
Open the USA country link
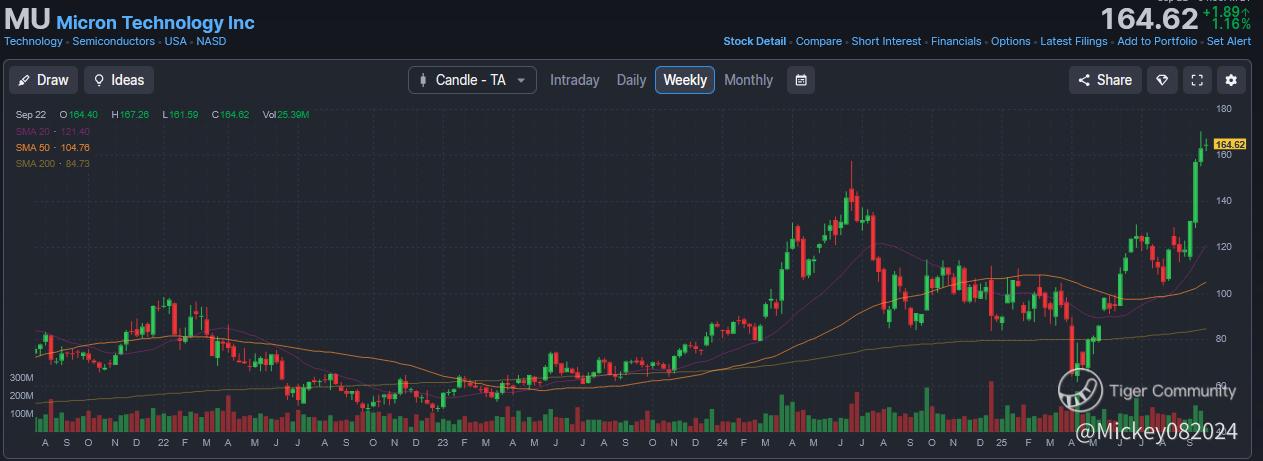(x=175, y=41)
